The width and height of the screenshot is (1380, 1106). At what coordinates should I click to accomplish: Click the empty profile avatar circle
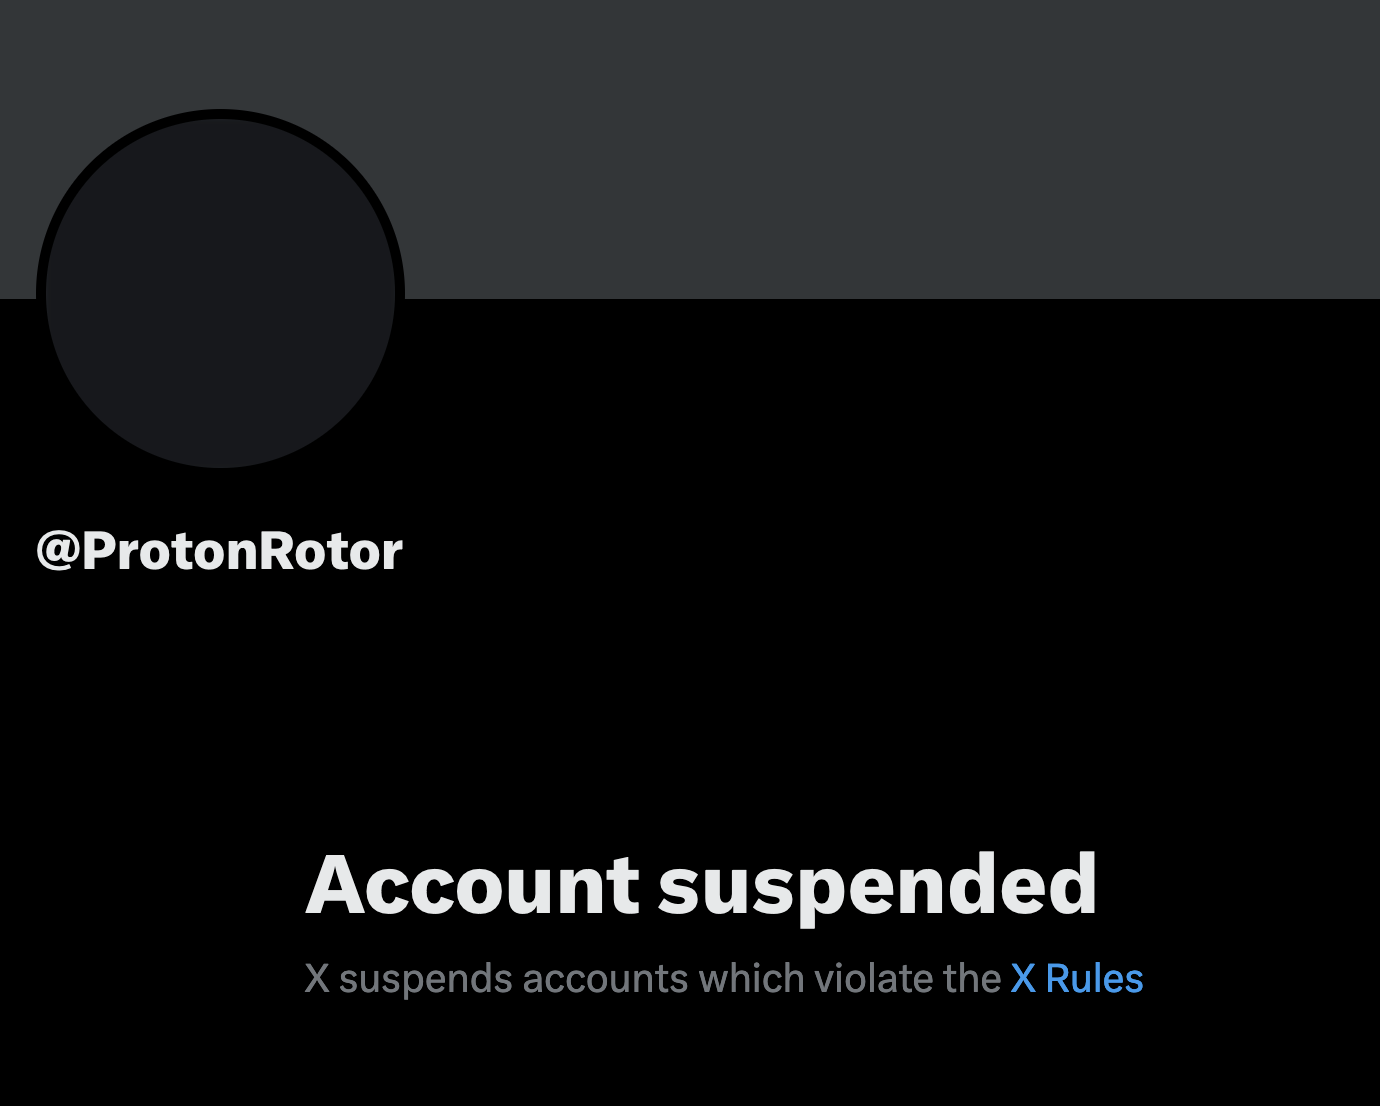220,290
